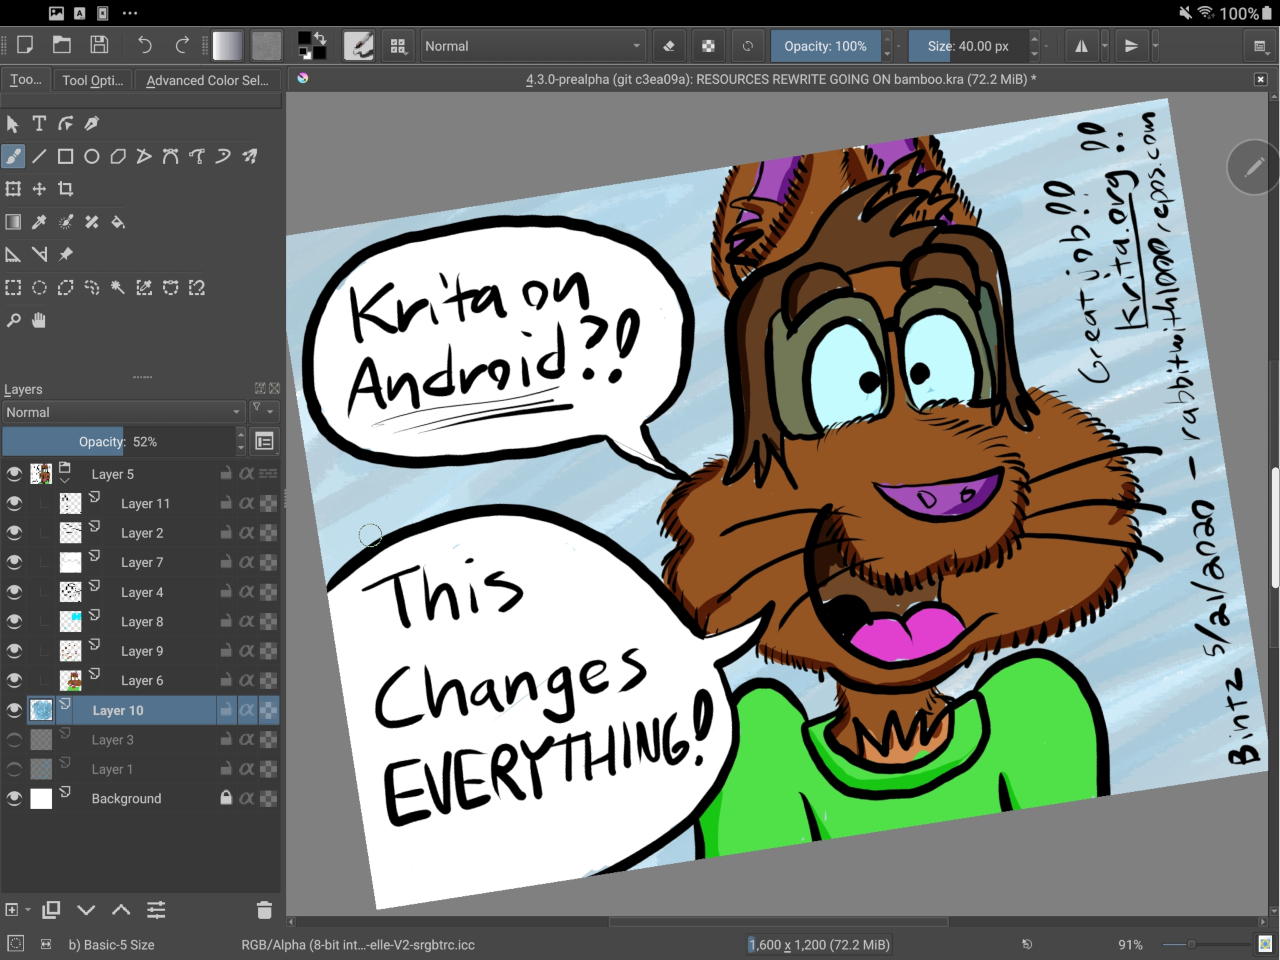Enable vertical mirror tool
This screenshot has height=960, width=1280.
1131,46
